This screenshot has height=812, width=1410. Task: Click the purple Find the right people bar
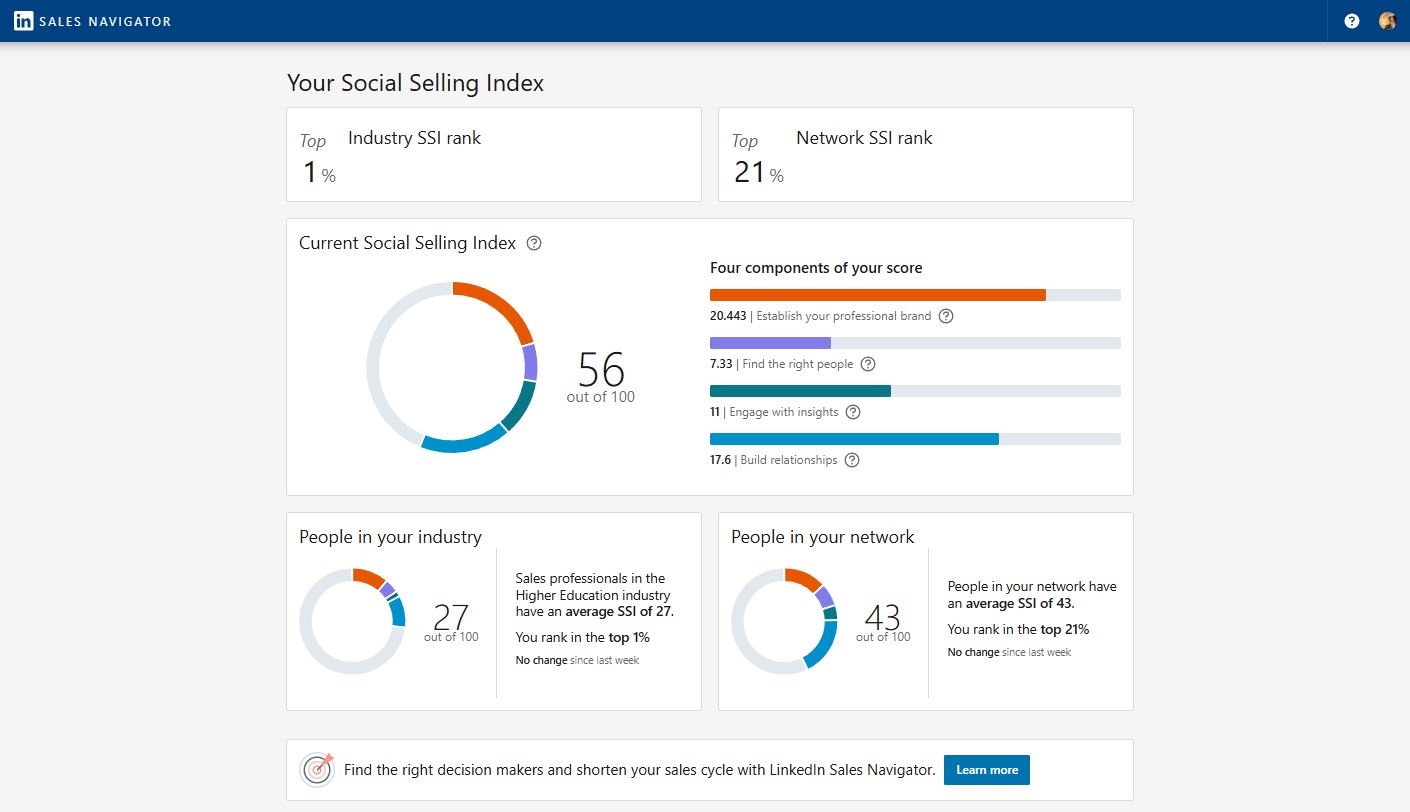[770, 343]
